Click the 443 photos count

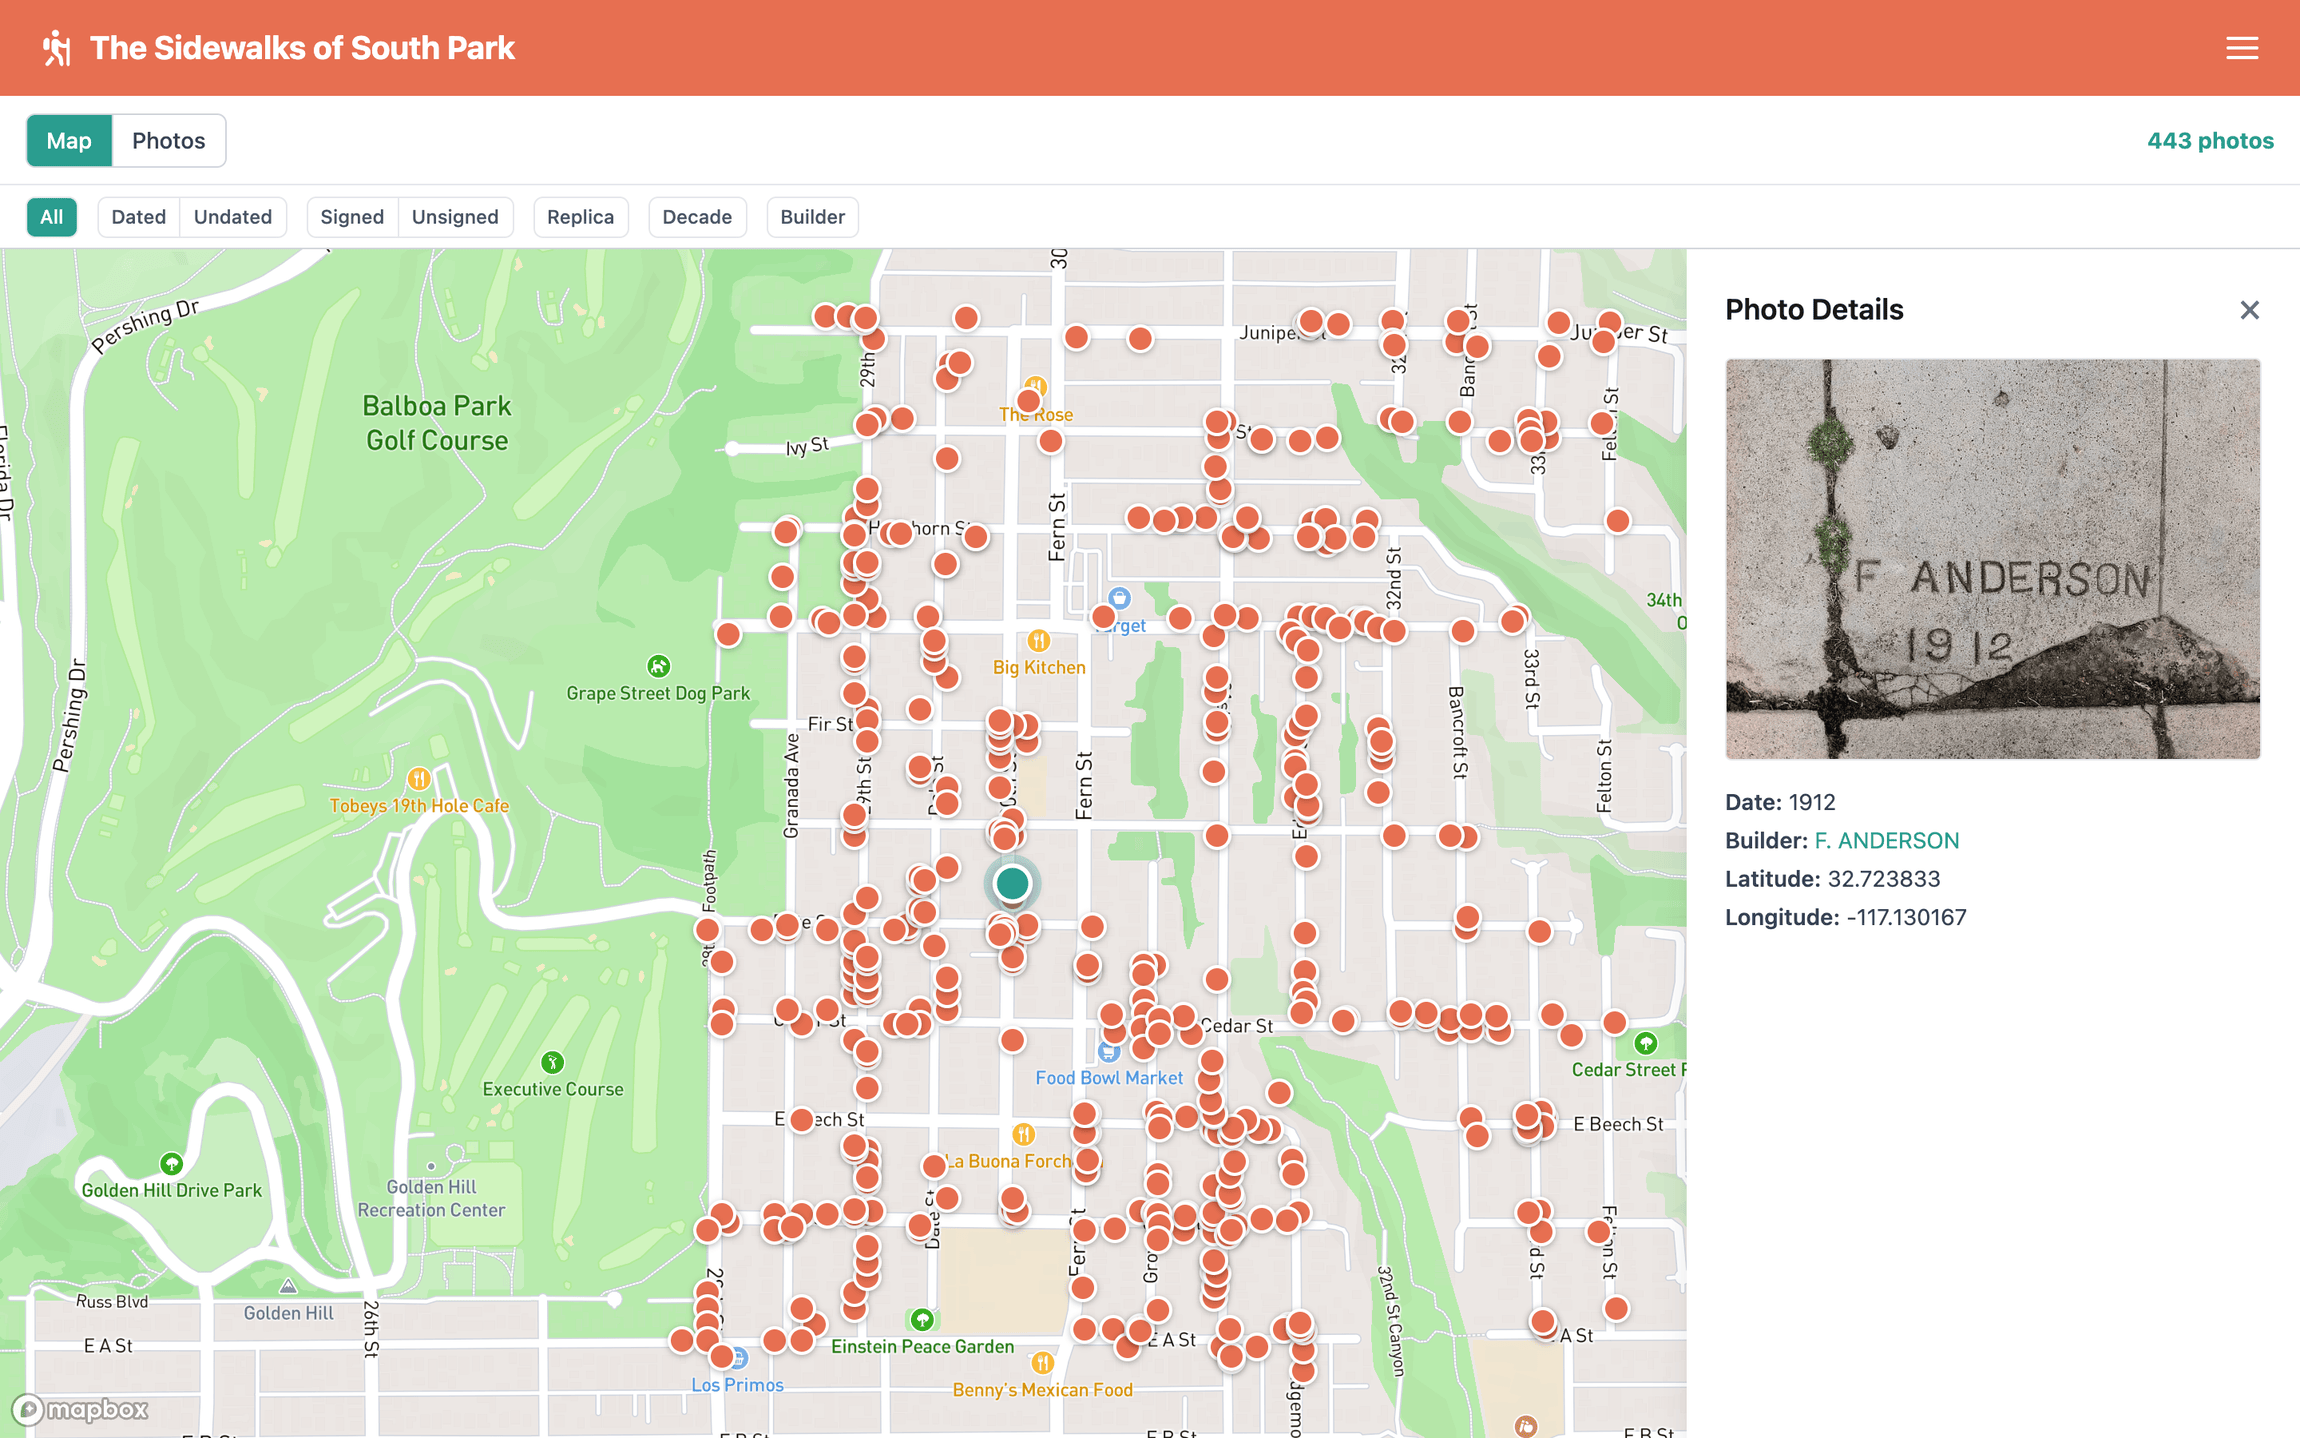tap(2210, 141)
